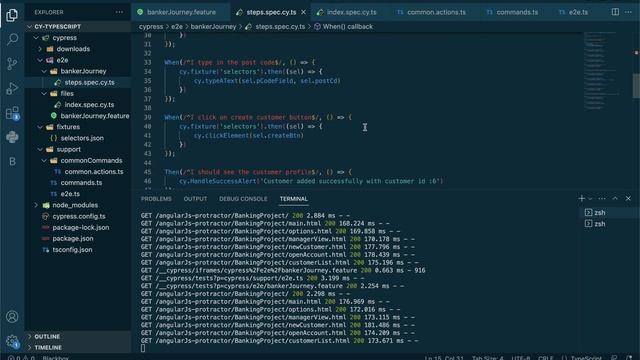640x360 pixels.
Task: Open editor more actions ellipsis
Action: pos(629,12)
